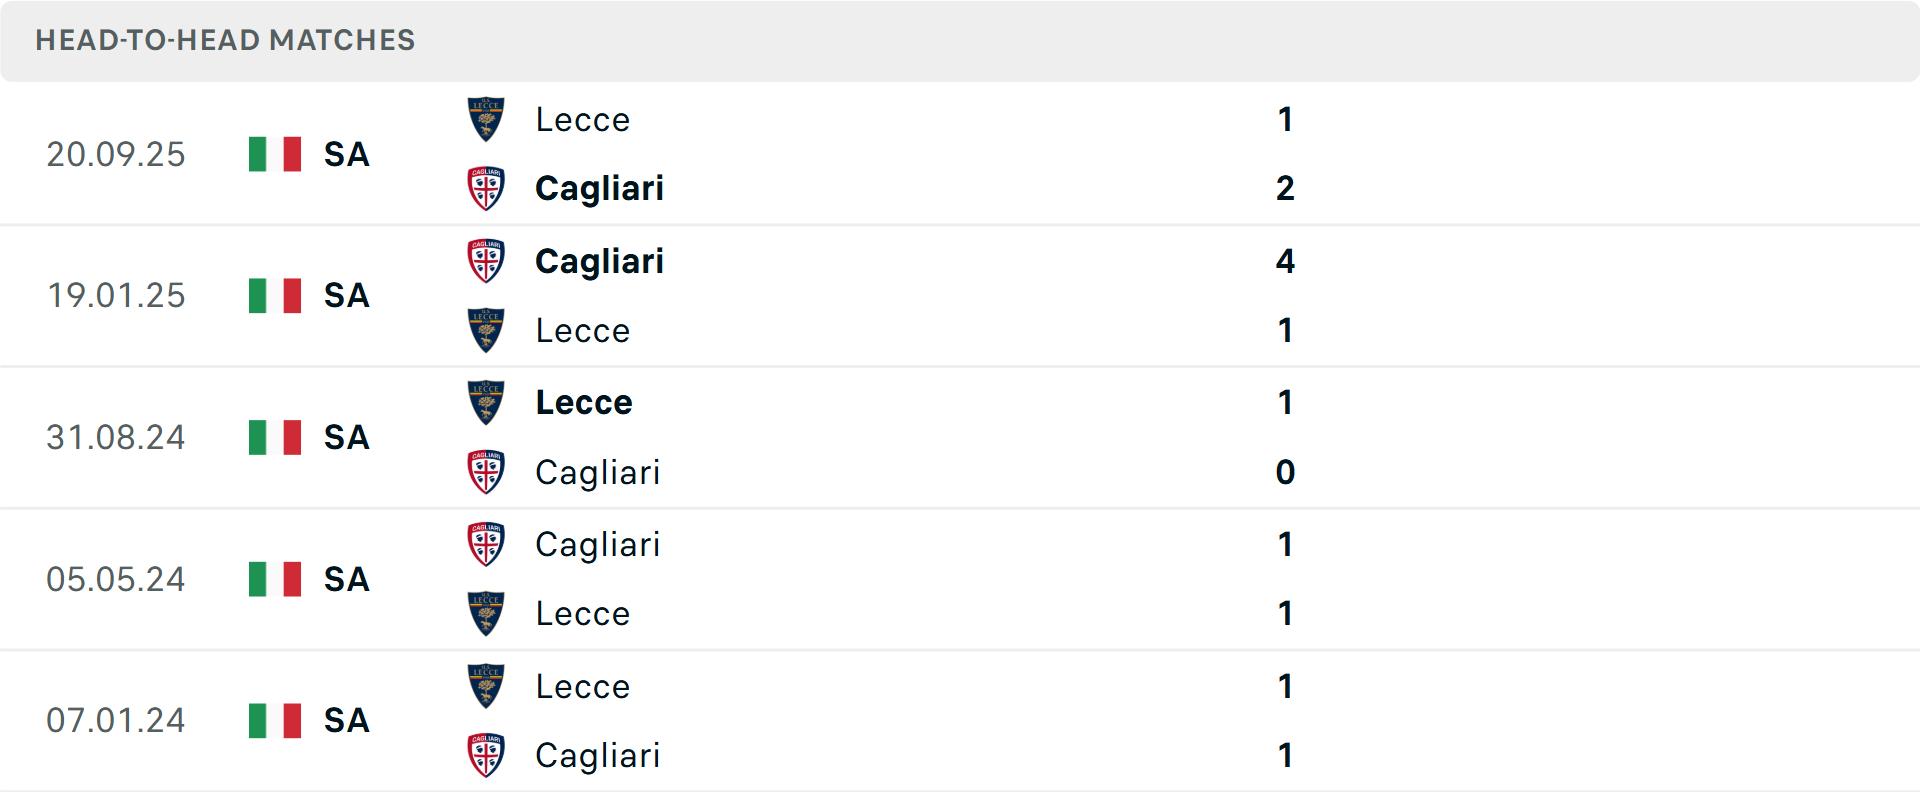
Task: Open the Cagliari logo in the 05.05.24 row
Action: click(x=486, y=545)
